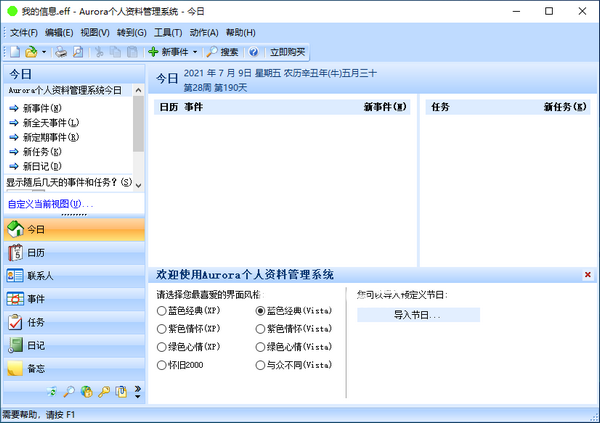Select the 绿色心情(XP) radio button
Image resolution: width=600 pixels, height=423 pixels.
161,347
